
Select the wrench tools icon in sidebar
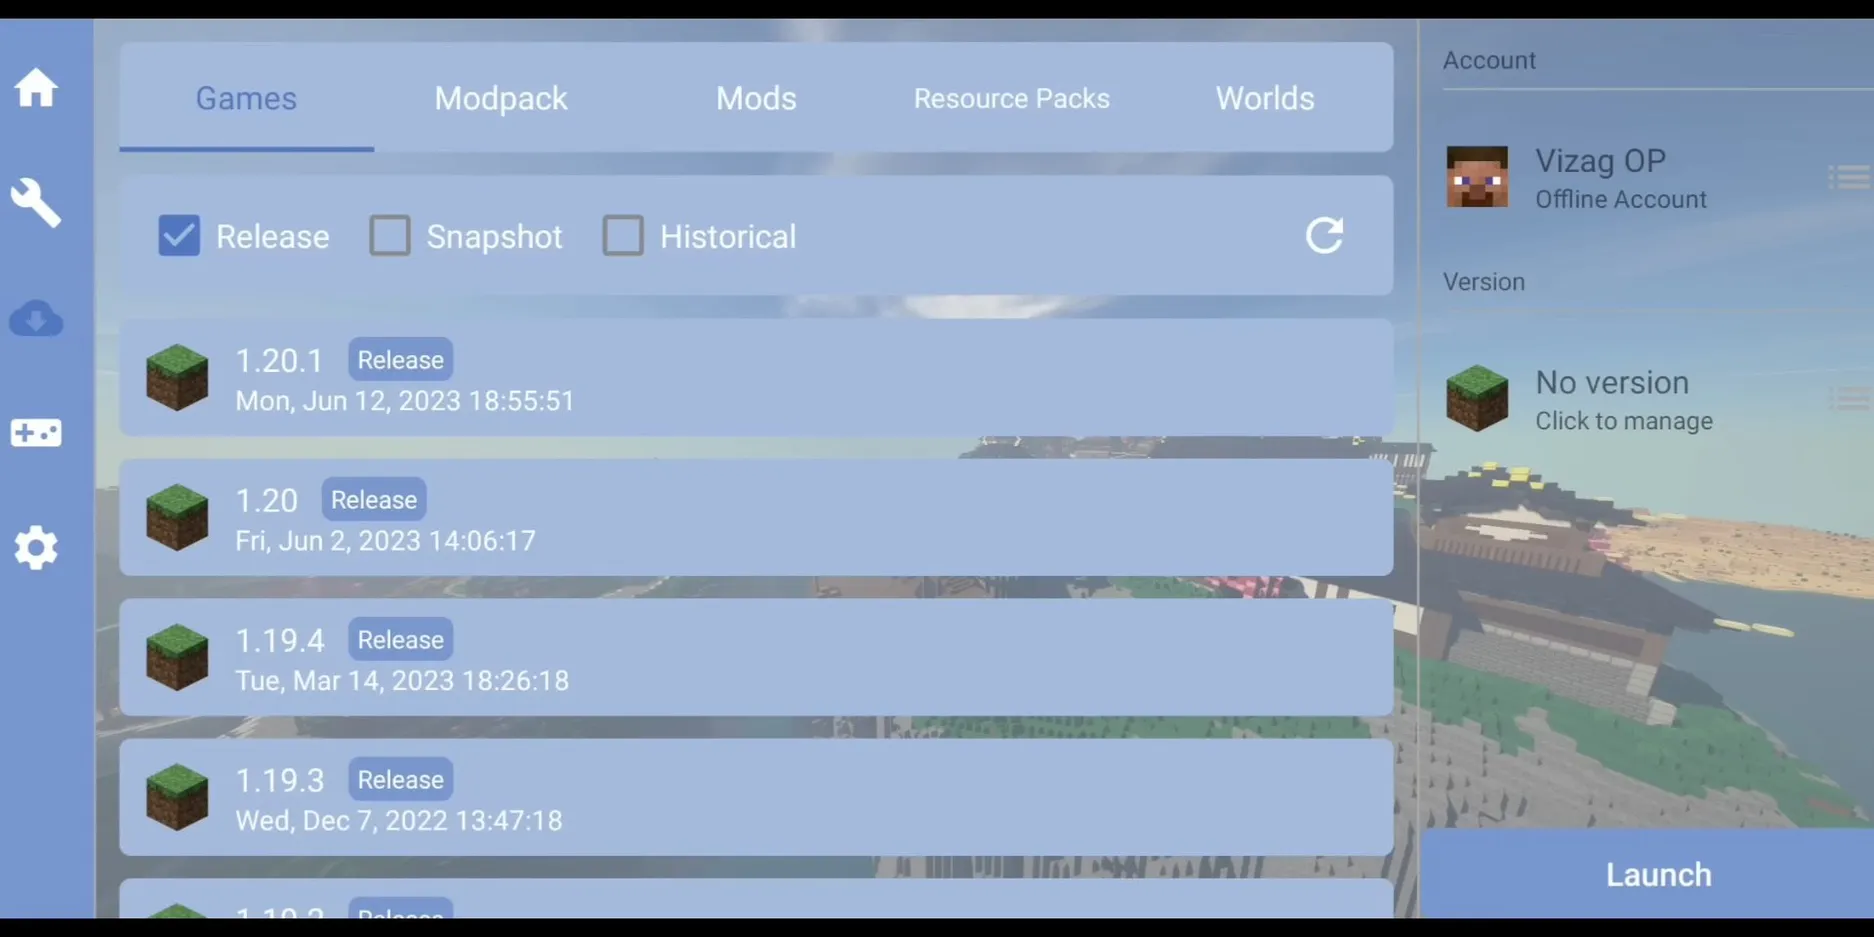click(36, 202)
